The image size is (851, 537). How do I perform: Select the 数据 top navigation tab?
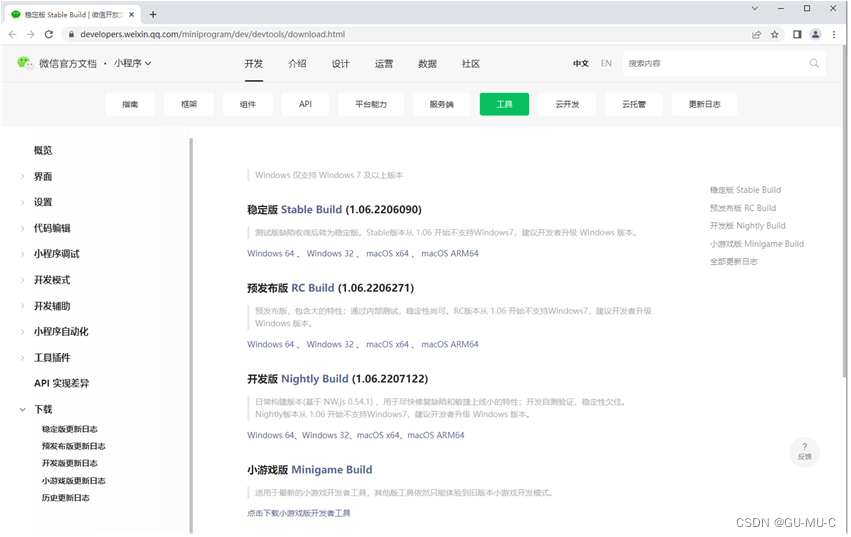click(427, 64)
